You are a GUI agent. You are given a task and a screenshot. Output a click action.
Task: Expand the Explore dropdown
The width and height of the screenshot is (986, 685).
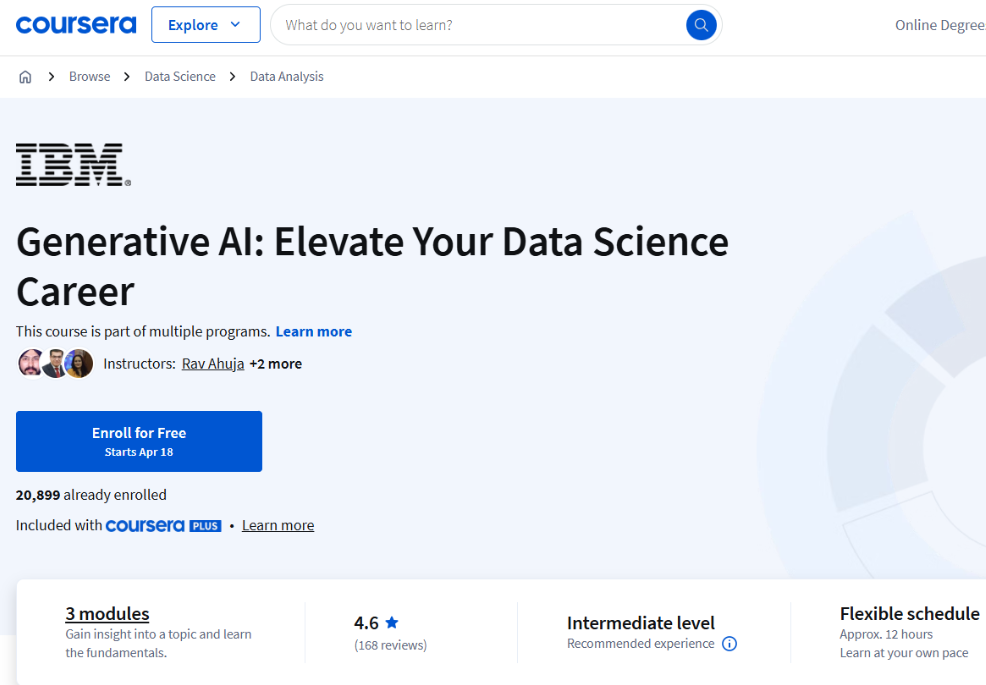(205, 24)
